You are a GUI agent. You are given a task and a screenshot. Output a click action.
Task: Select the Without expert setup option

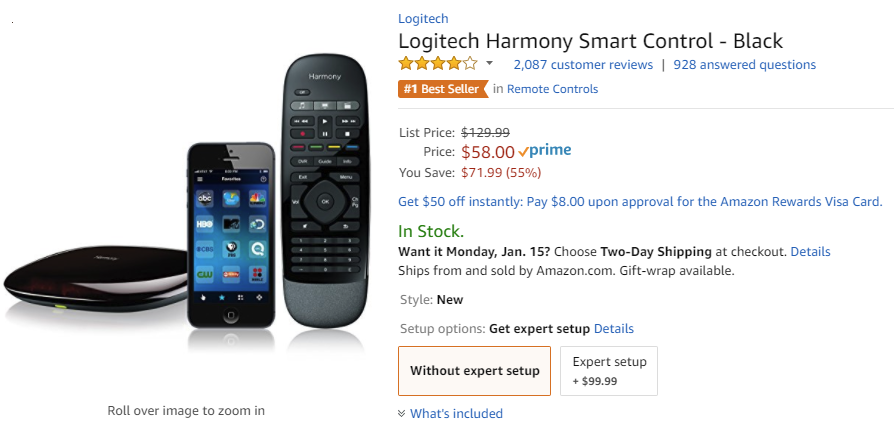tap(474, 371)
